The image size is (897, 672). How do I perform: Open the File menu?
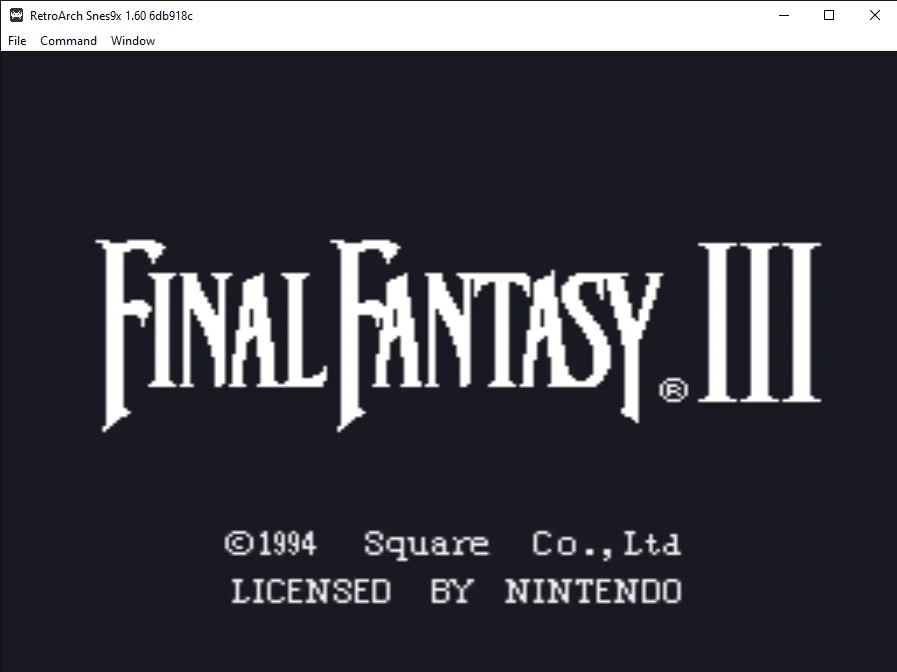coord(17,41)
